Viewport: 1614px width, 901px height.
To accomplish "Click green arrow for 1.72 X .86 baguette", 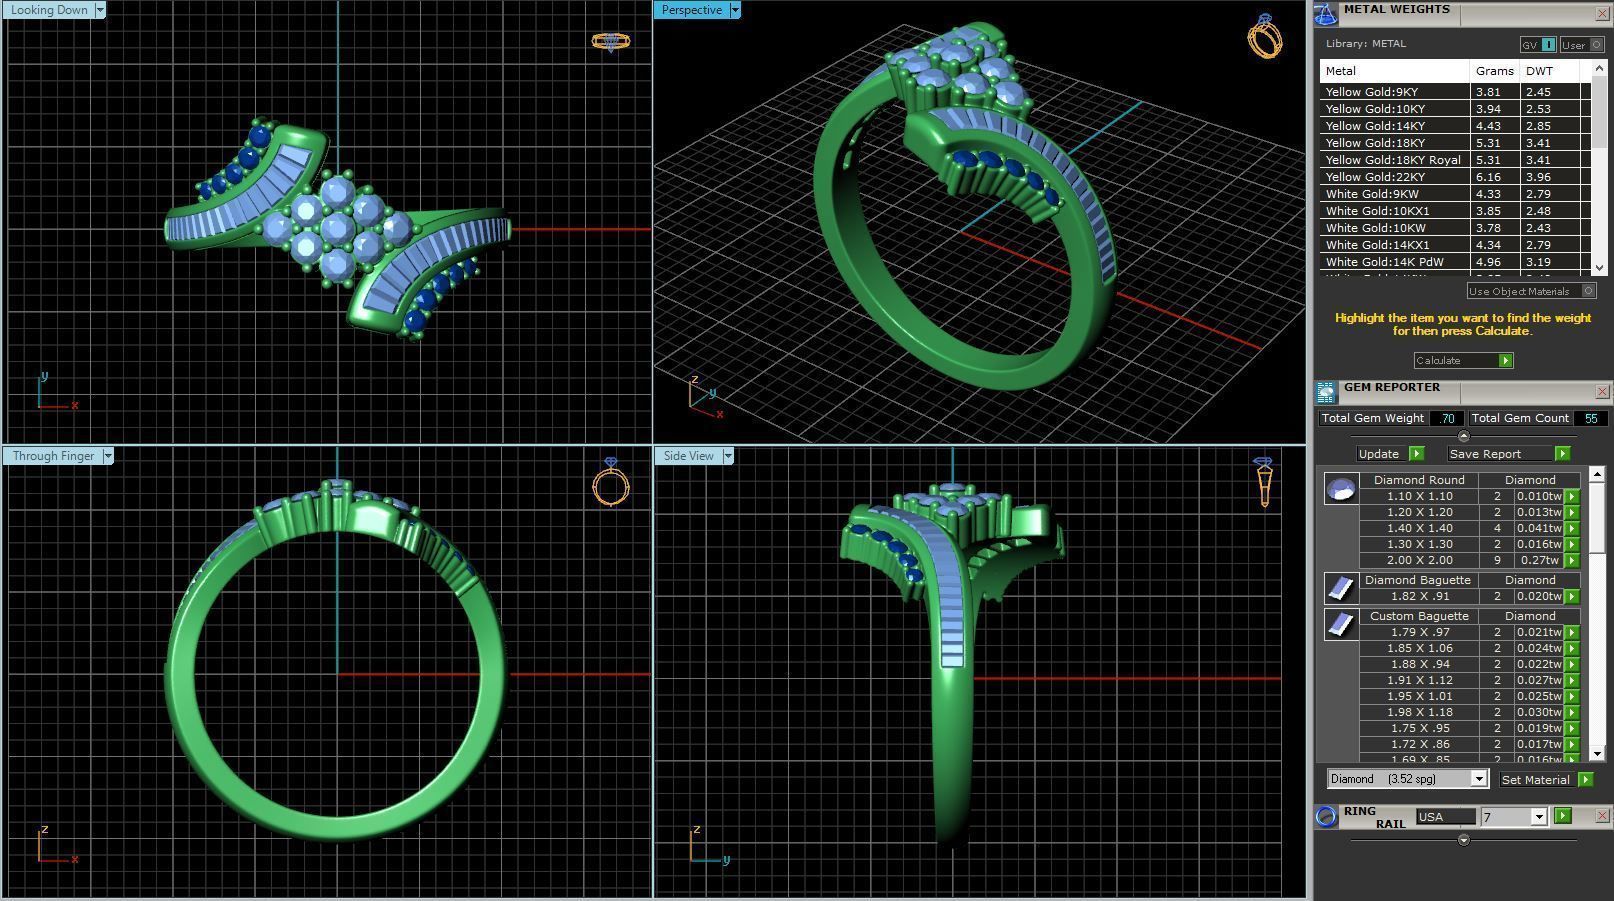I will click(x=1572, y=744).
